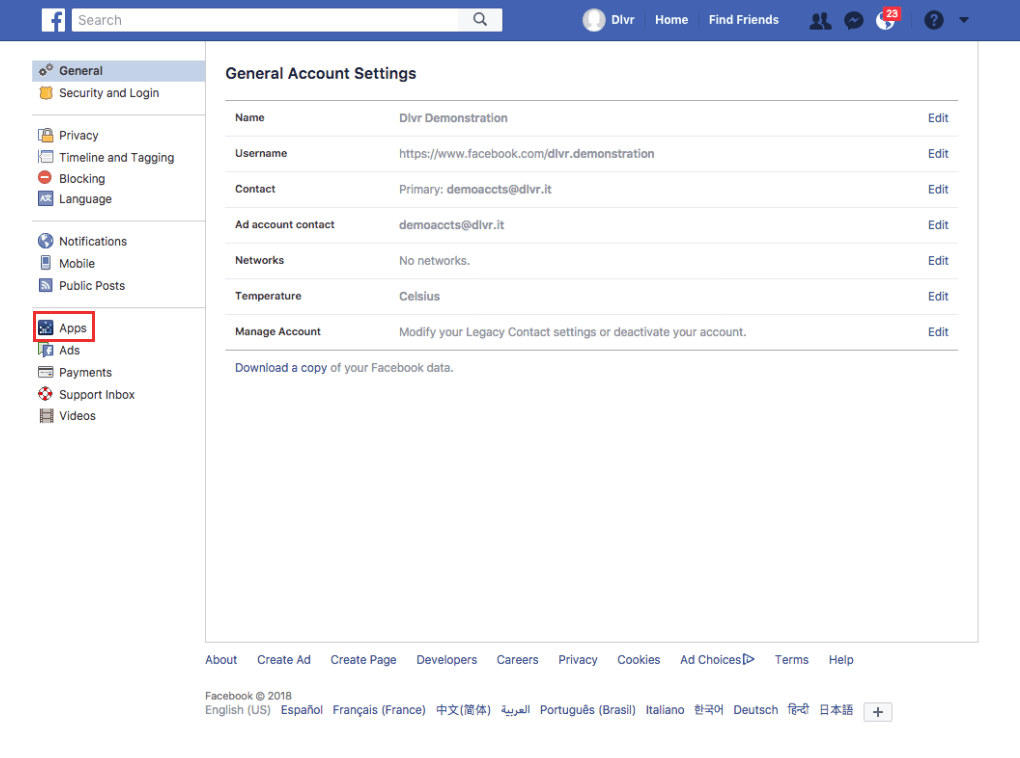Click the Payments card icon
Screen dimensions: 1020x758
46,372
